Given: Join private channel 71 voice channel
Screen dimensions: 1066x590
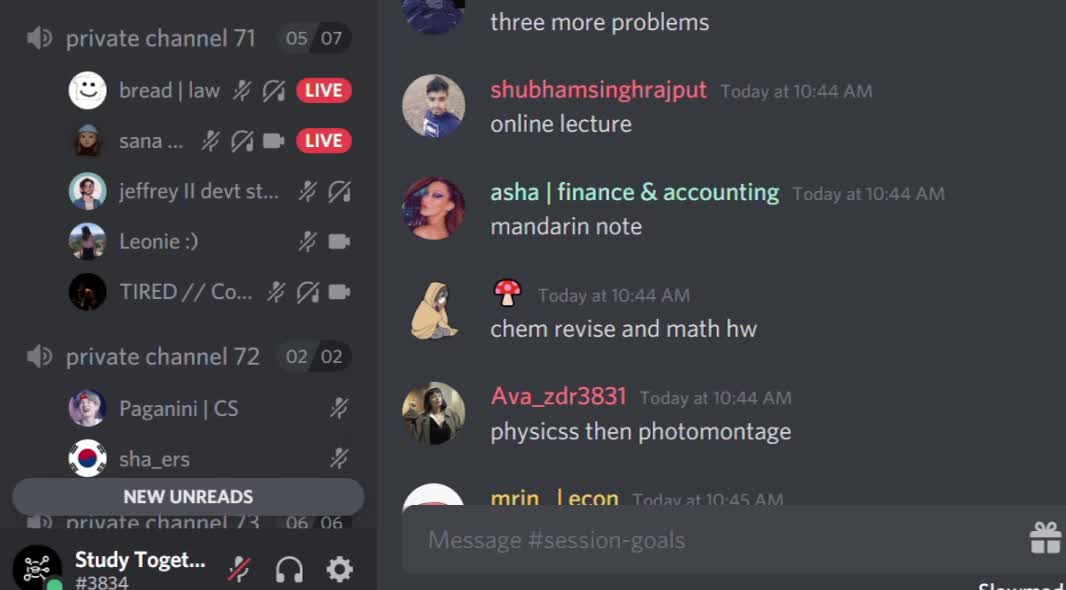Looking at the screenshot, I should click(x=160, y=38).
